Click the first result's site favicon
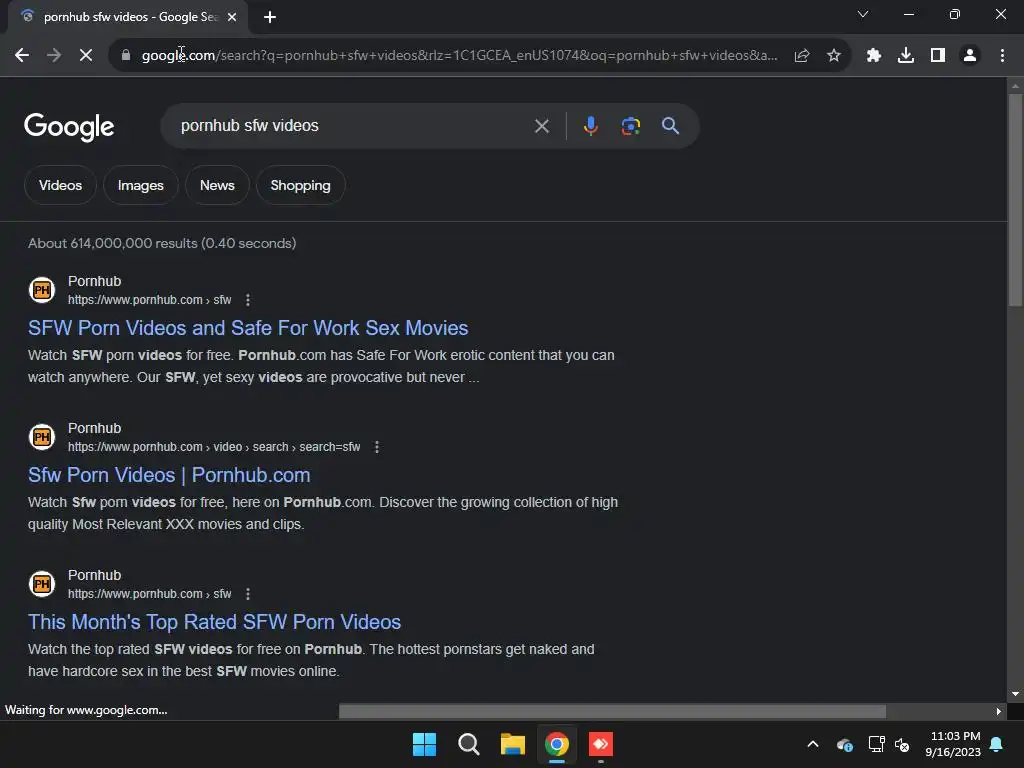 pyautogui.click(x=42, y=290)
